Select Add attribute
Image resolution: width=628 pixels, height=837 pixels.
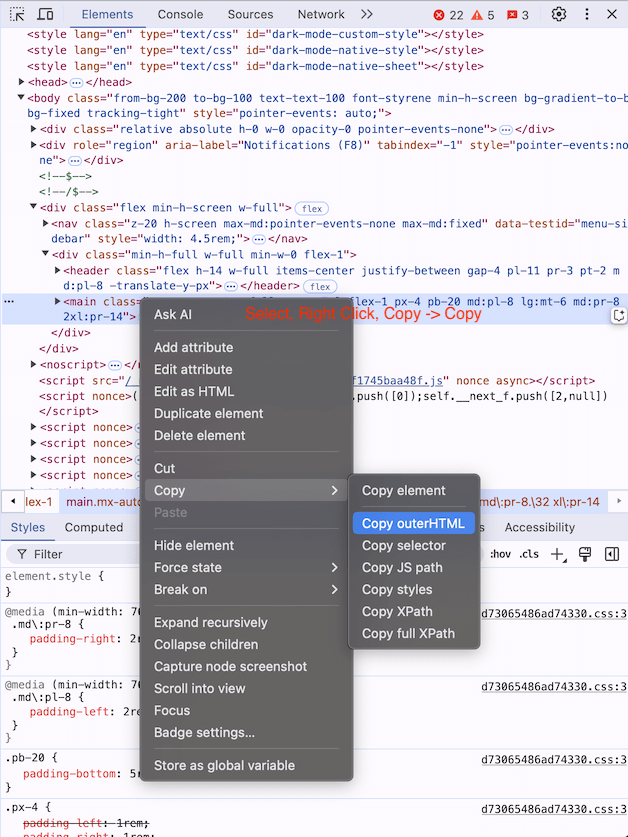click(x=246, y=348)
